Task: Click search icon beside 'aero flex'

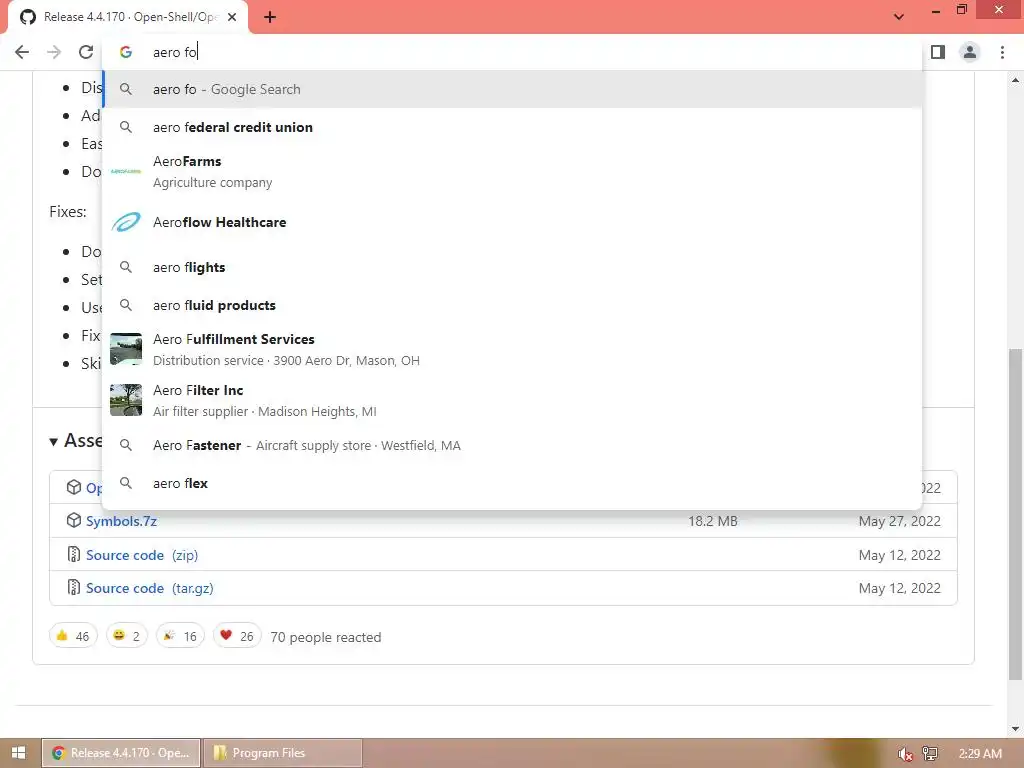Action: coord(126,483)
